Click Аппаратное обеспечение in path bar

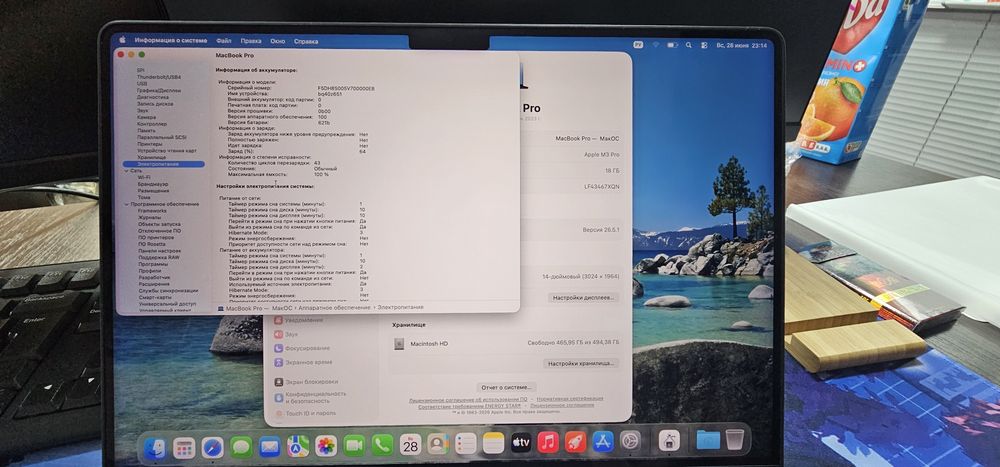(x=334, y=308)
